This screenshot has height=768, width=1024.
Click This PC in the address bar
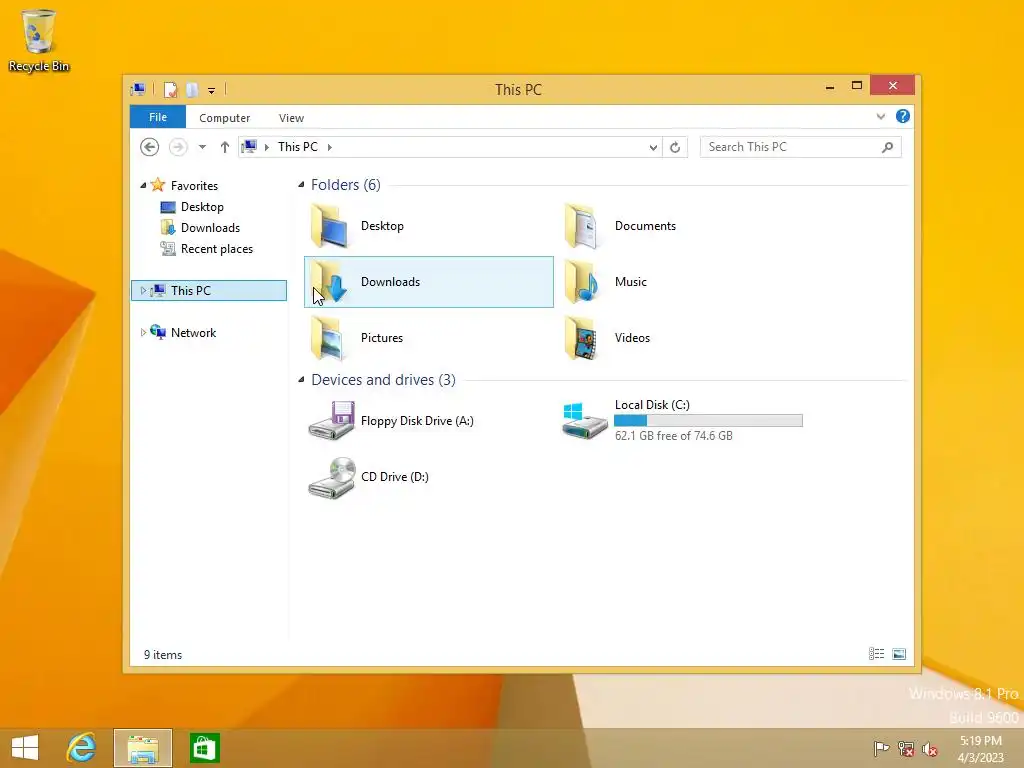click(298, 147)
